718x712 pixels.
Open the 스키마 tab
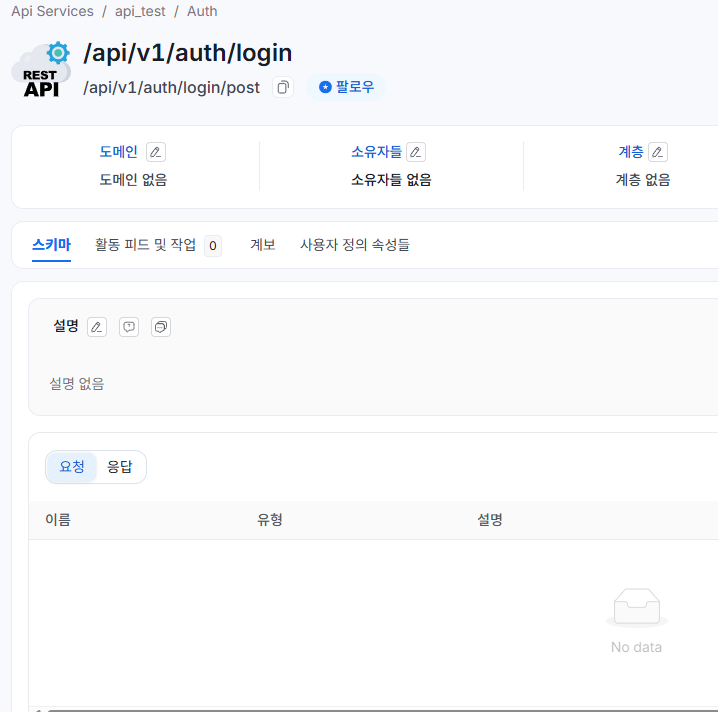point(51,245)
